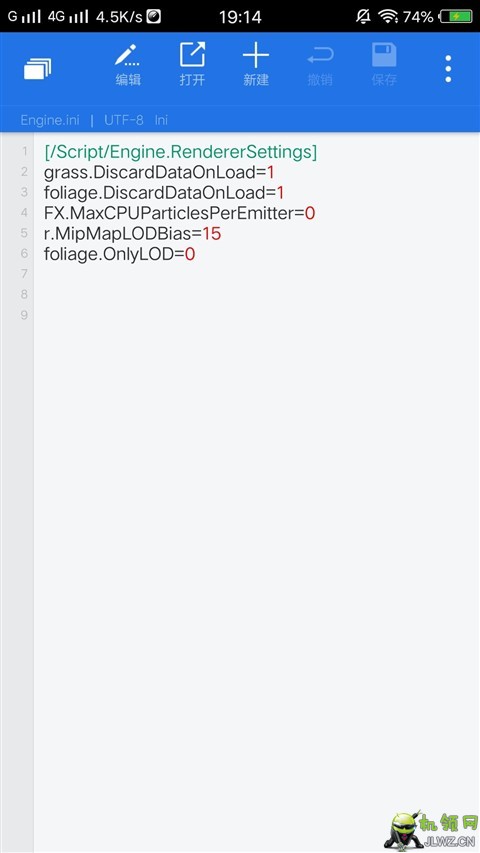480x853 pixels.
Task: Place cursor after r.MipMapLODBias=15 value
Action: pos(222,234)
